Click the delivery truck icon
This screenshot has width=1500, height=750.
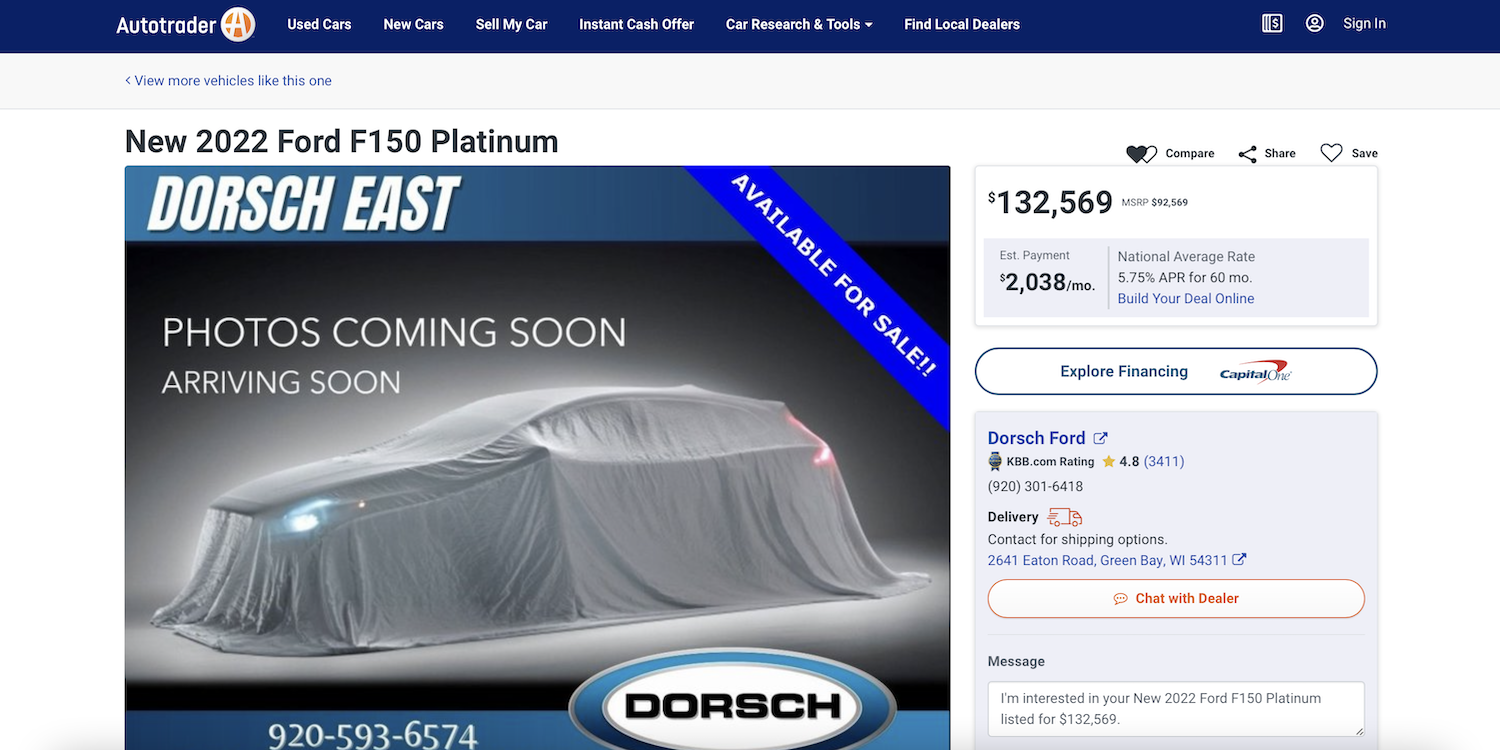coord(1064,517)
